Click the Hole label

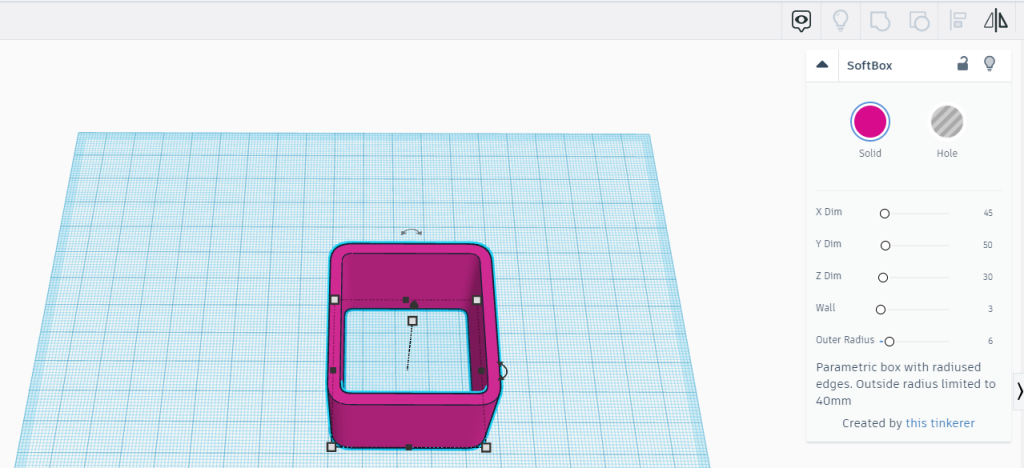click(946, 153)
